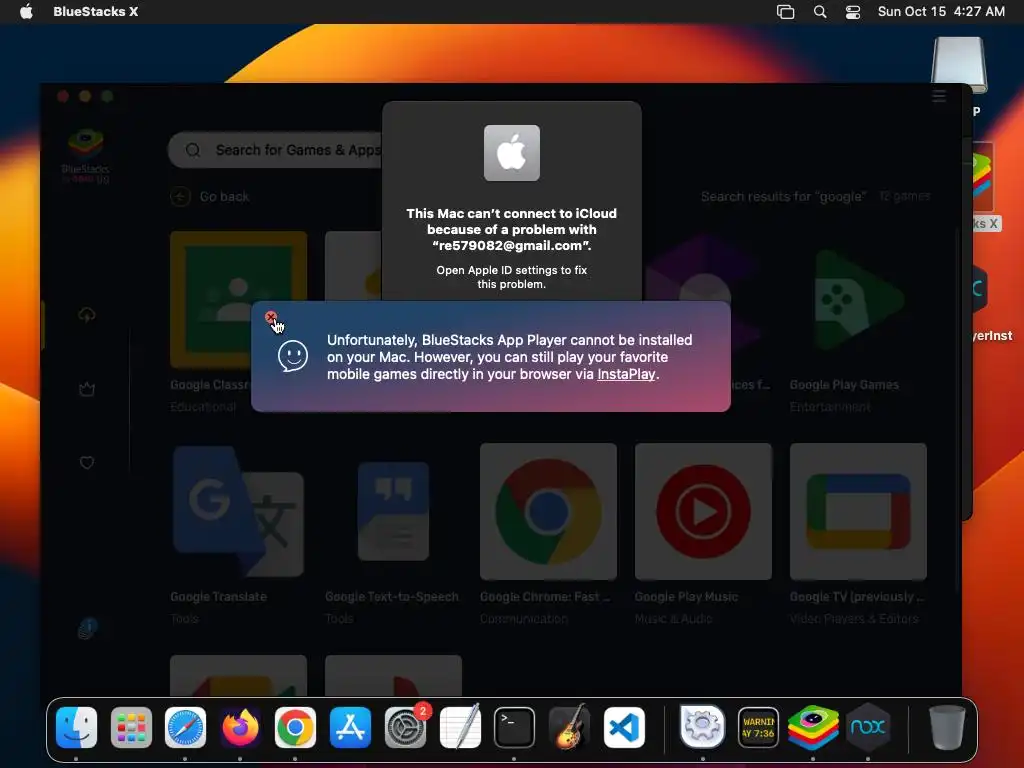Close the BlueStacks notification with red X
The width and height of the screenshot is (1024, 768).
click(x=270, y=317)
